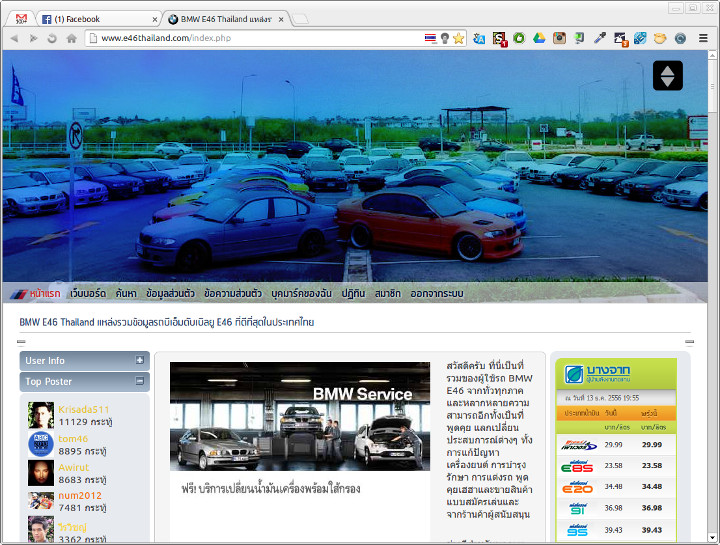Open the ข้อความส่วนตัว messages menu item

click(x=233, y=293)
